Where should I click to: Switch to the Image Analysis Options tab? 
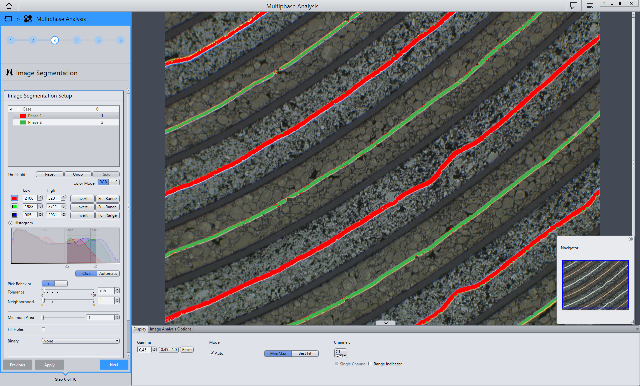point(170,329)
